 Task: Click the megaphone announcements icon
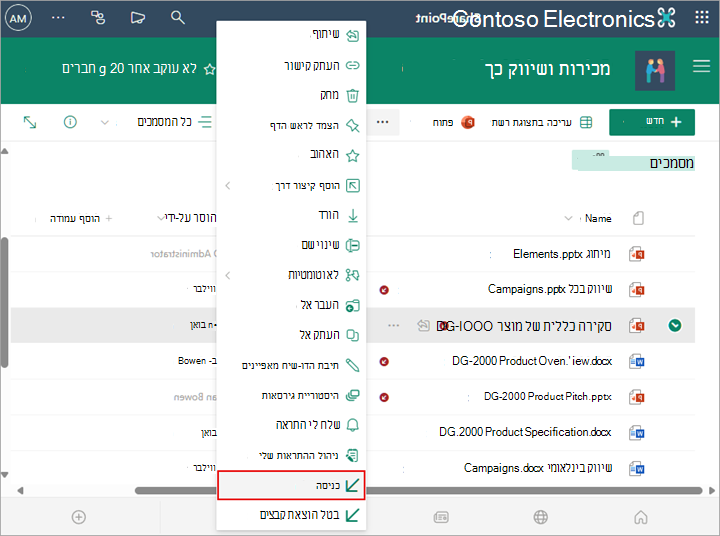click(137, 18)
